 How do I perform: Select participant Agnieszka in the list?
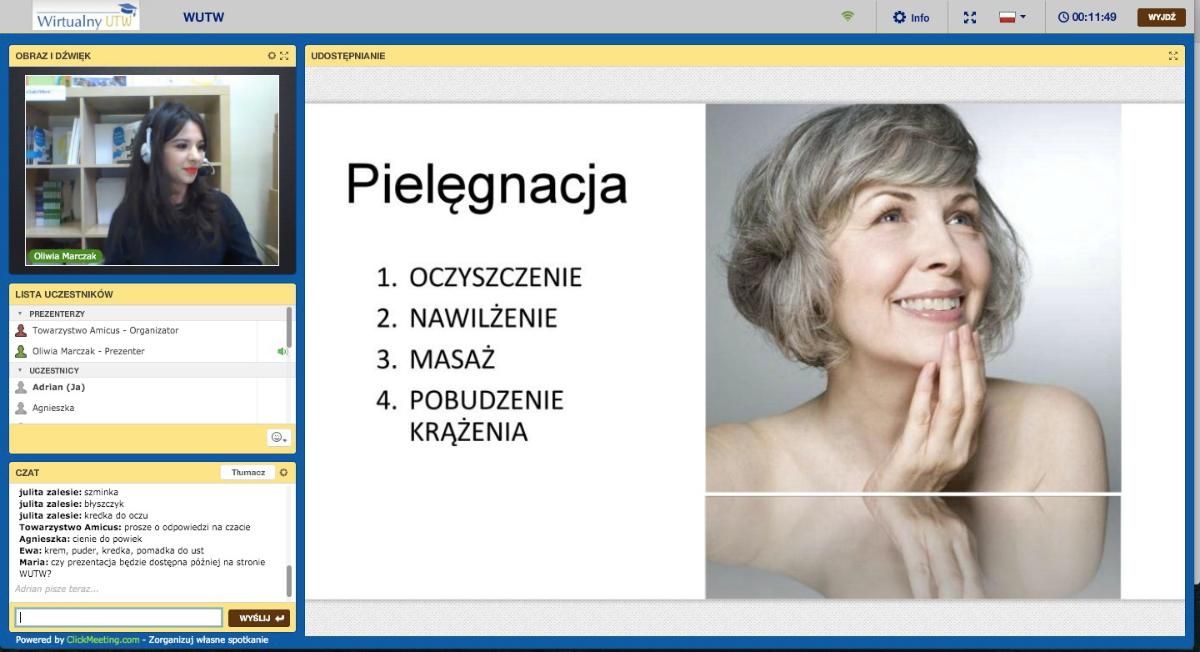[53, 408]
